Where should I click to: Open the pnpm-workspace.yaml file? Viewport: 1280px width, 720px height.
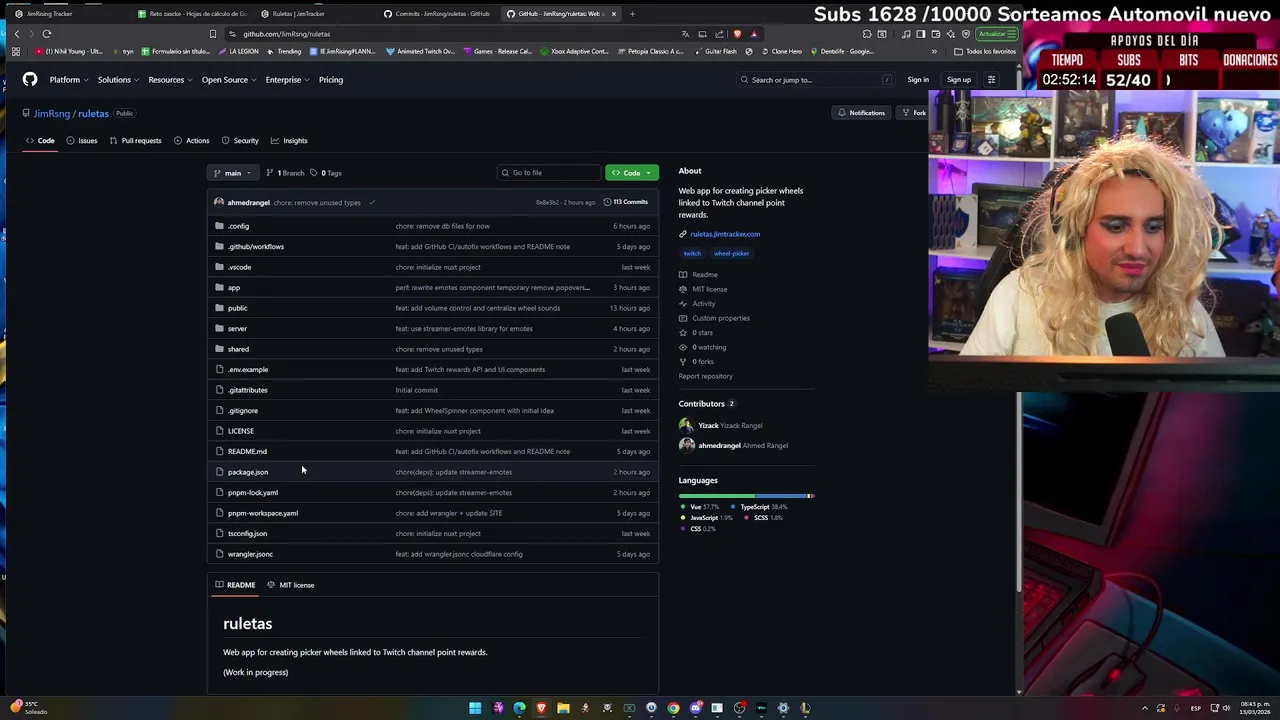[263, 513]
